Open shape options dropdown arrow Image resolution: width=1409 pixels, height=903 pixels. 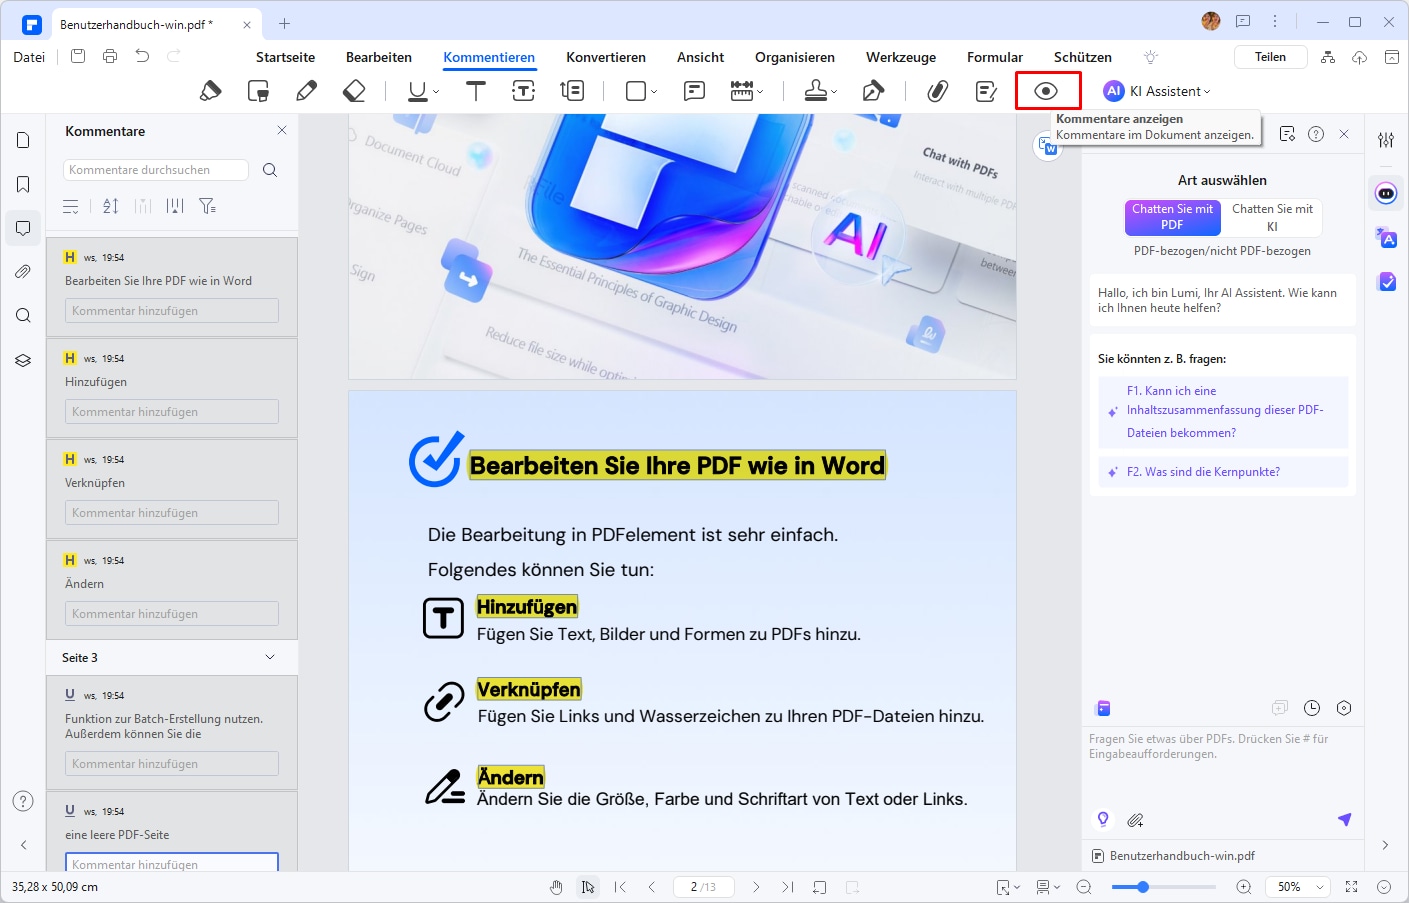point(654,92)
